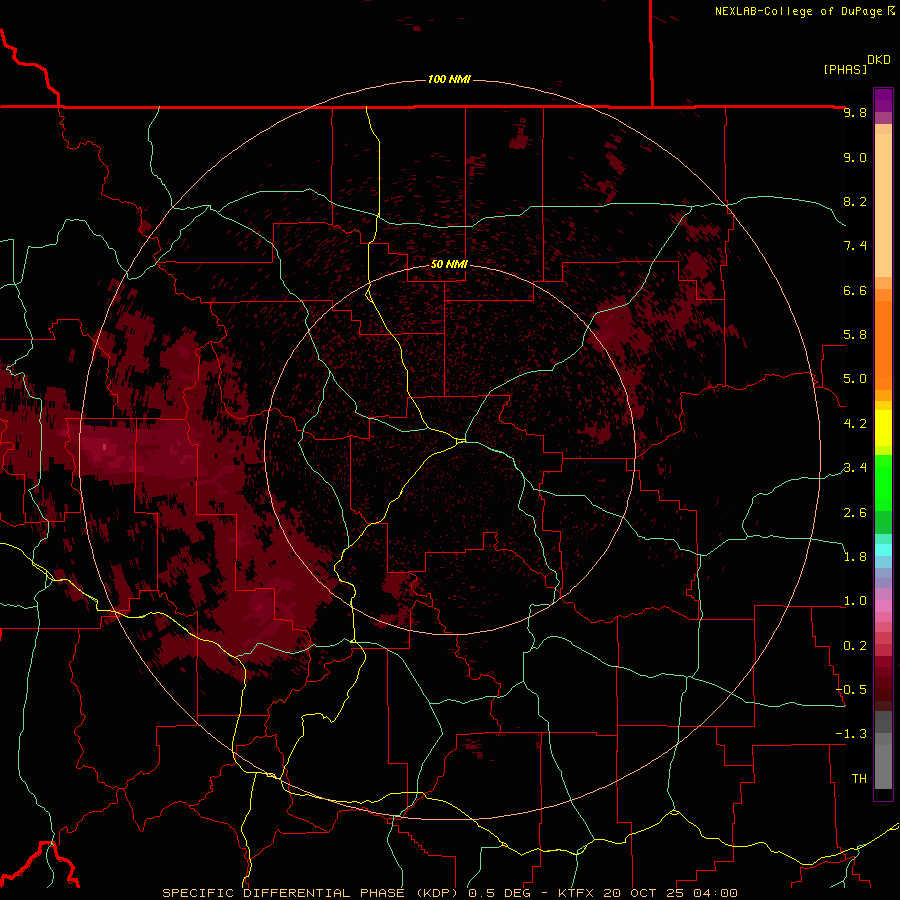The width and height of the screenshot is (900, 900).
Task: Click the 5.0 scale value
Action: coord(855,379)
